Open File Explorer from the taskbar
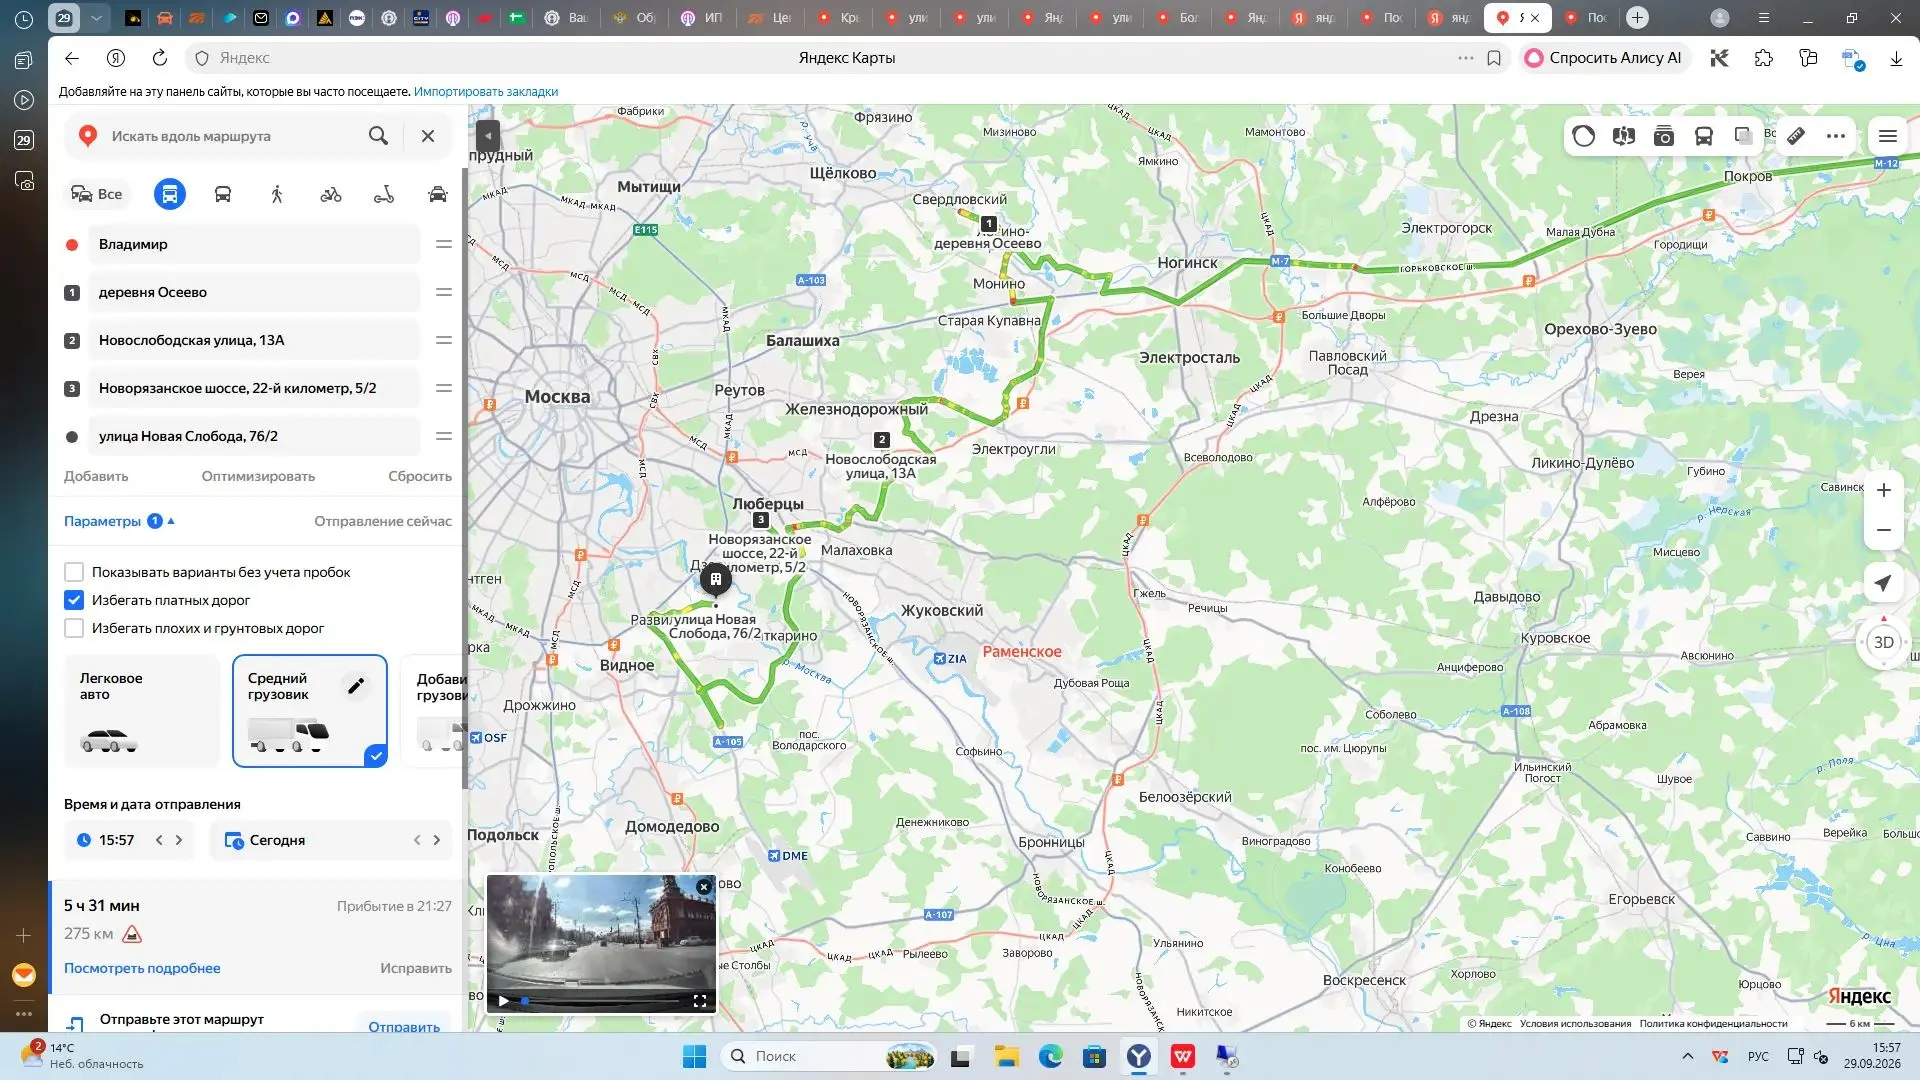The image size is (1920, 1080). pyautogui.click(x=1006, y=1056)
